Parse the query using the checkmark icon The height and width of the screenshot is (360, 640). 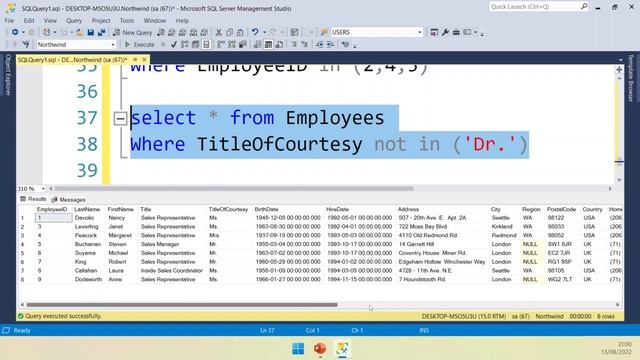click(x=174, y=44)
